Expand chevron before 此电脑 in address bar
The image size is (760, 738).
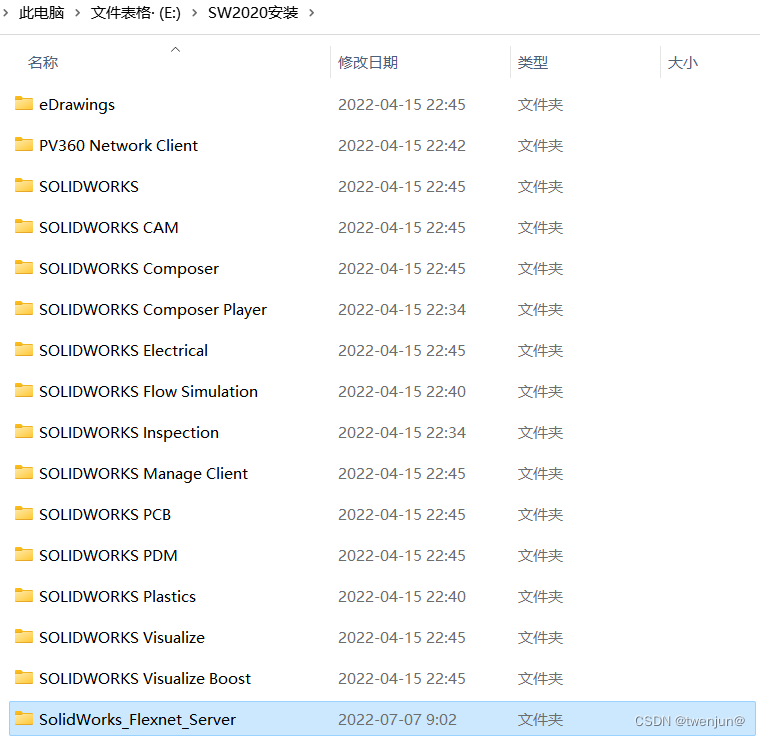point(5,13)
